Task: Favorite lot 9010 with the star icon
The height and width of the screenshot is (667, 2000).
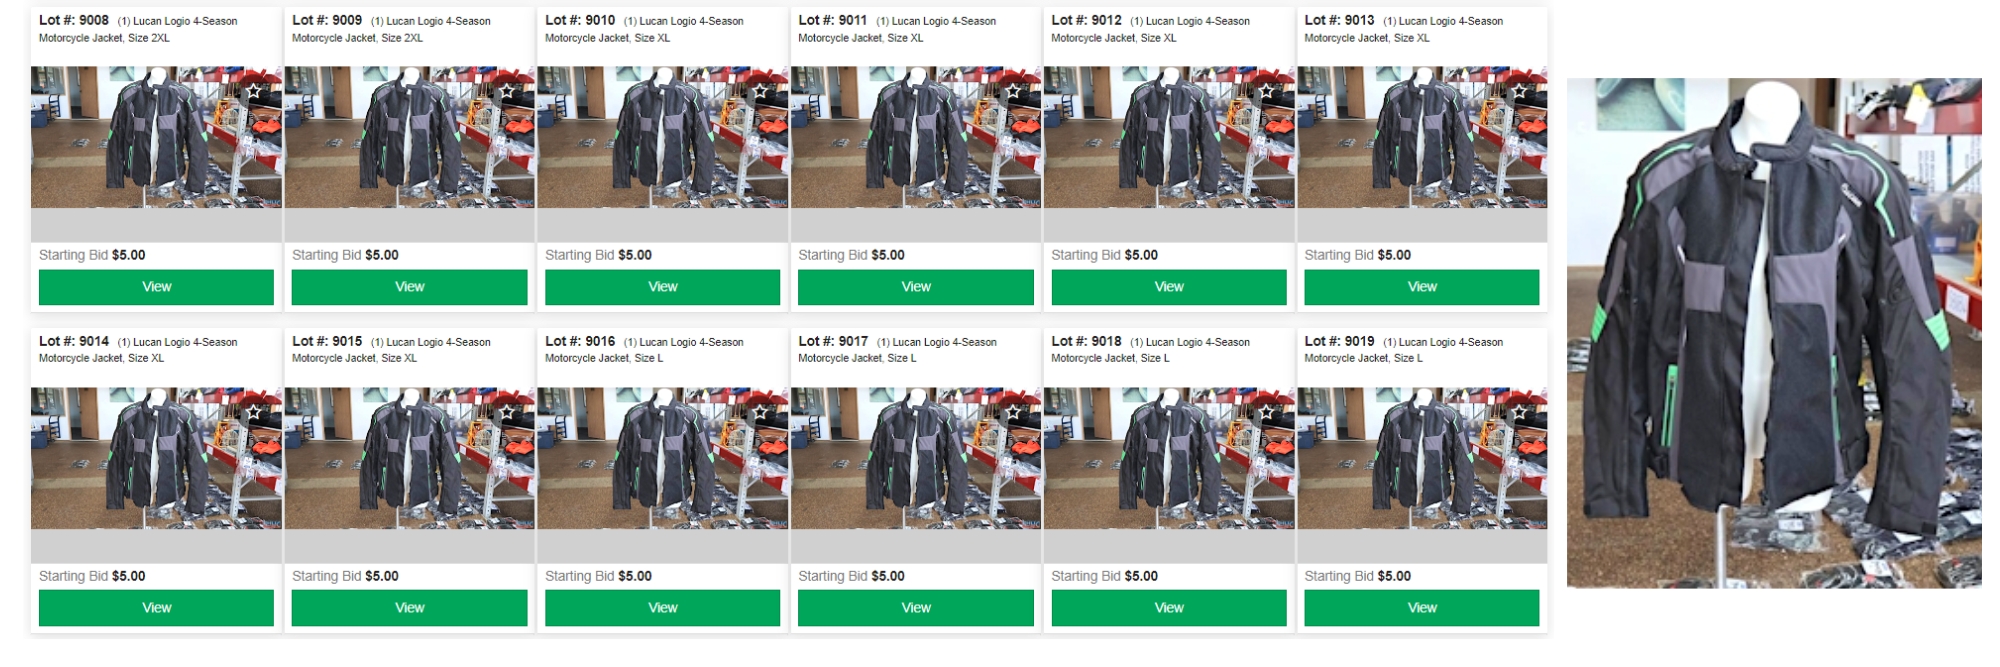Action: pos(760,91)
